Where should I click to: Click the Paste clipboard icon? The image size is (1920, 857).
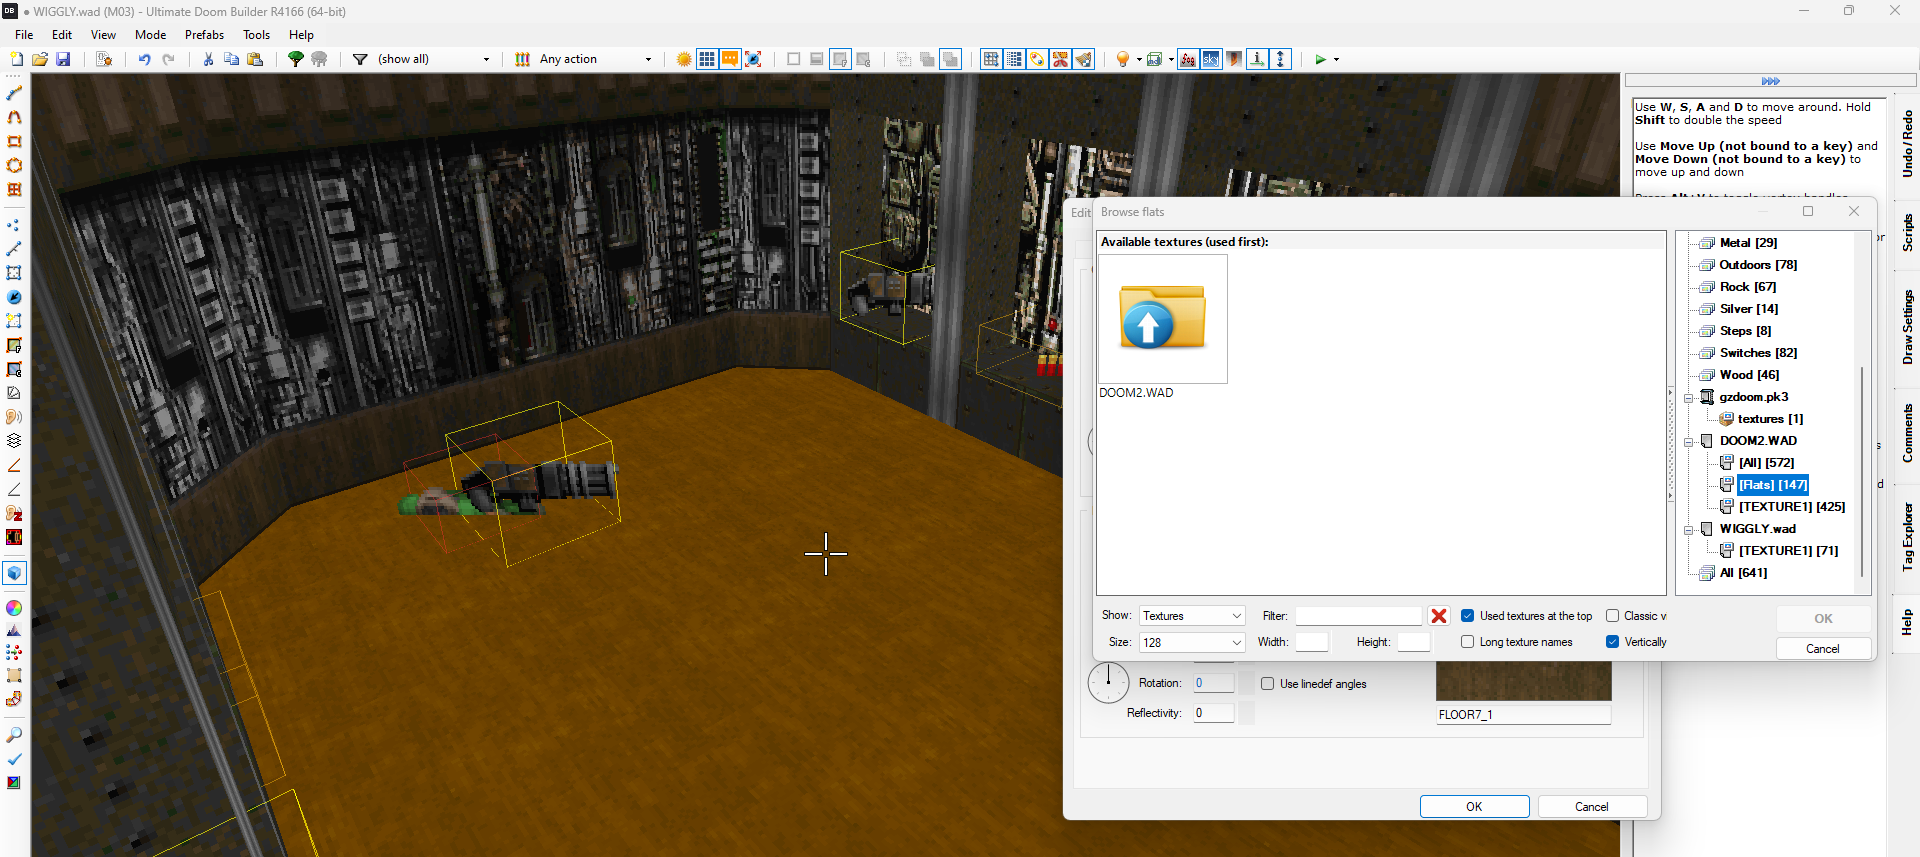(255, 59)
